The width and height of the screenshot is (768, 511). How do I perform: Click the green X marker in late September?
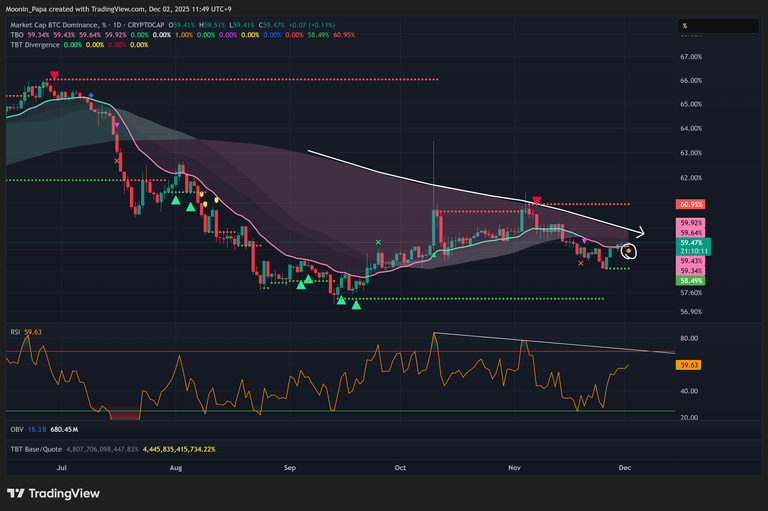(378, 242)
